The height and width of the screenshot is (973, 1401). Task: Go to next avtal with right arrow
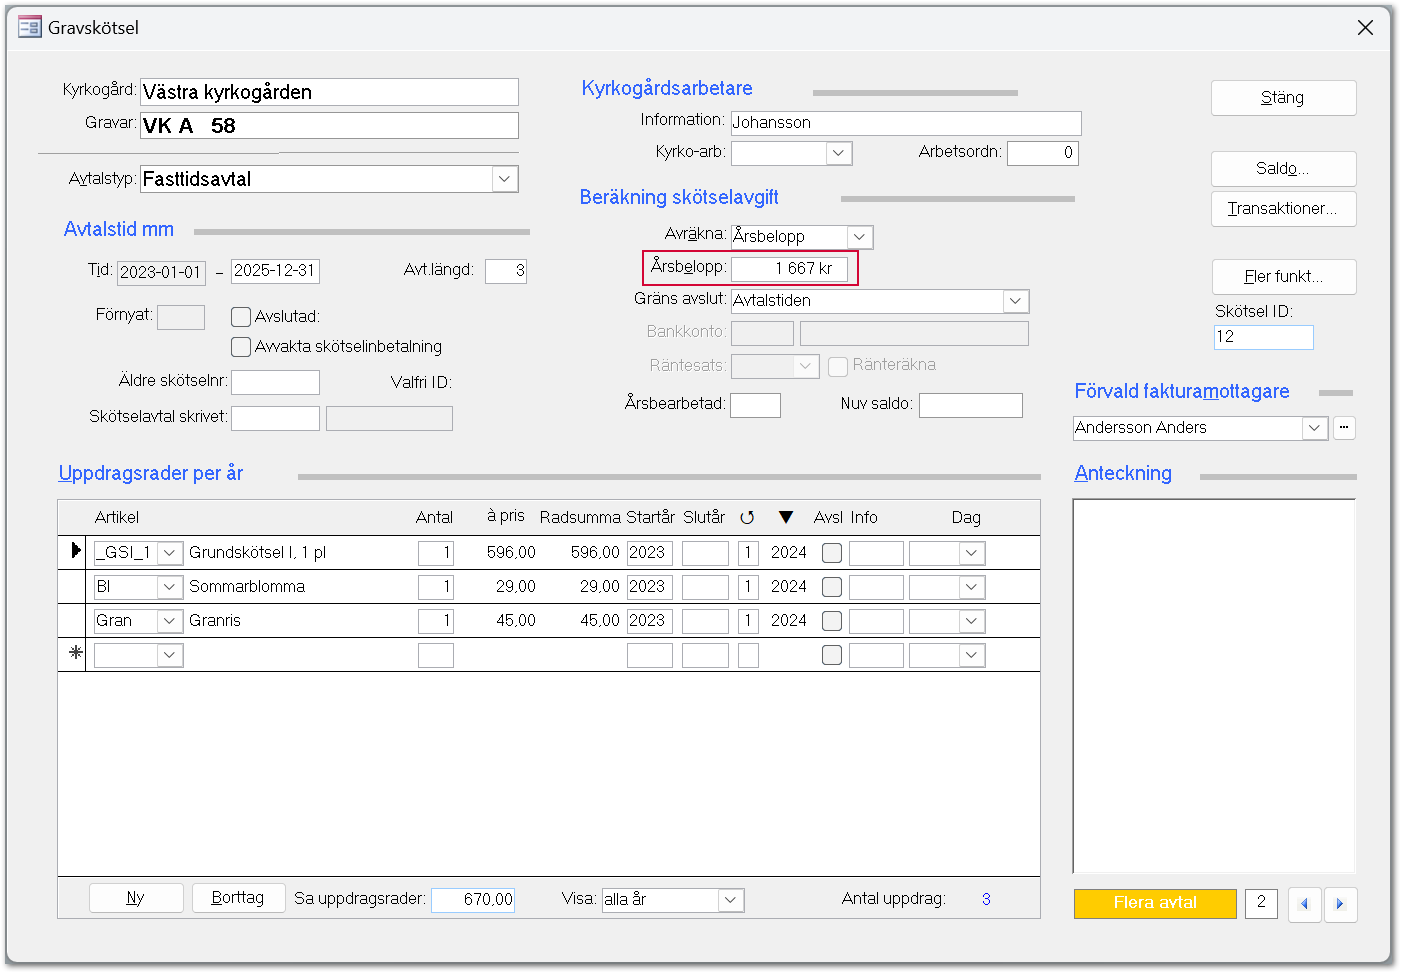click(1340, 904)
